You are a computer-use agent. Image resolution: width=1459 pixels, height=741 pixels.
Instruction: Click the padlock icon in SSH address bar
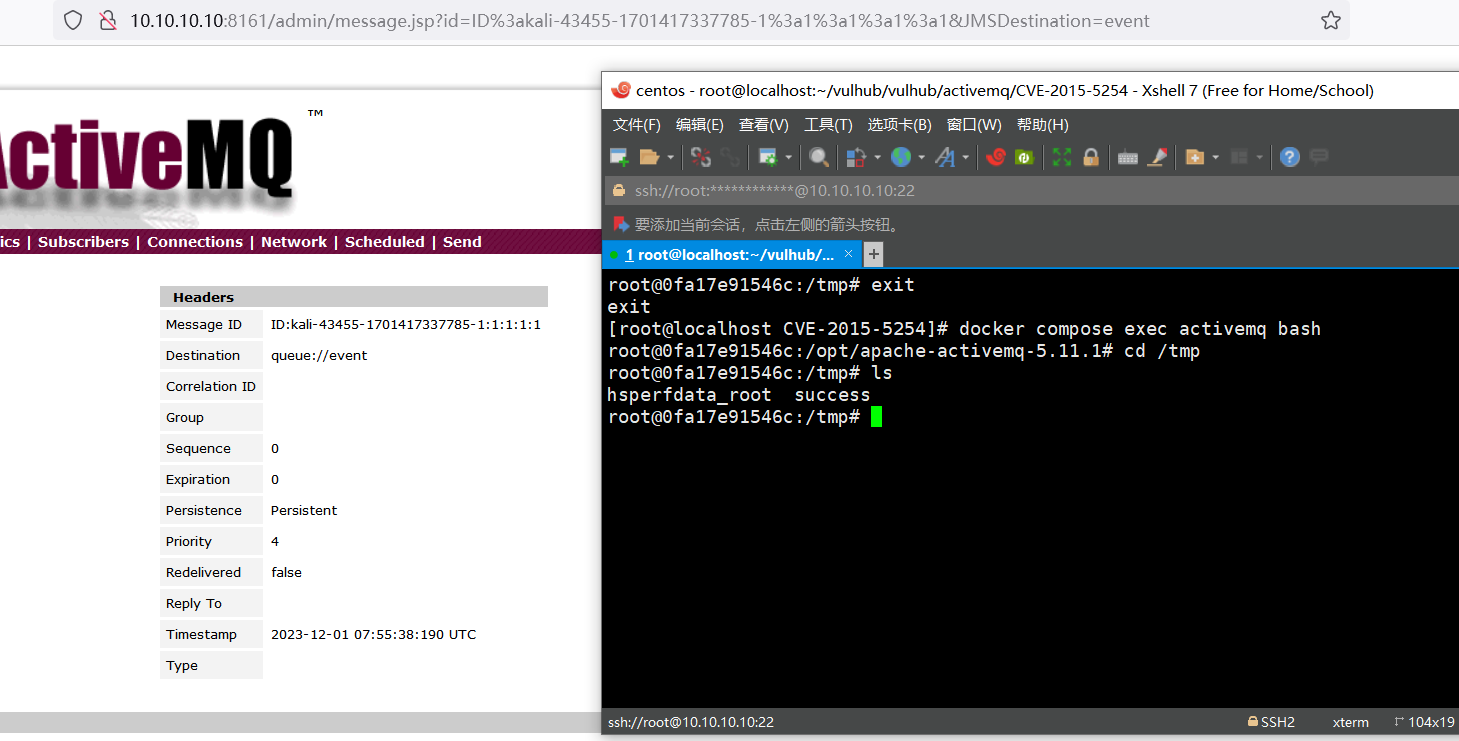[x=619, y=190]
